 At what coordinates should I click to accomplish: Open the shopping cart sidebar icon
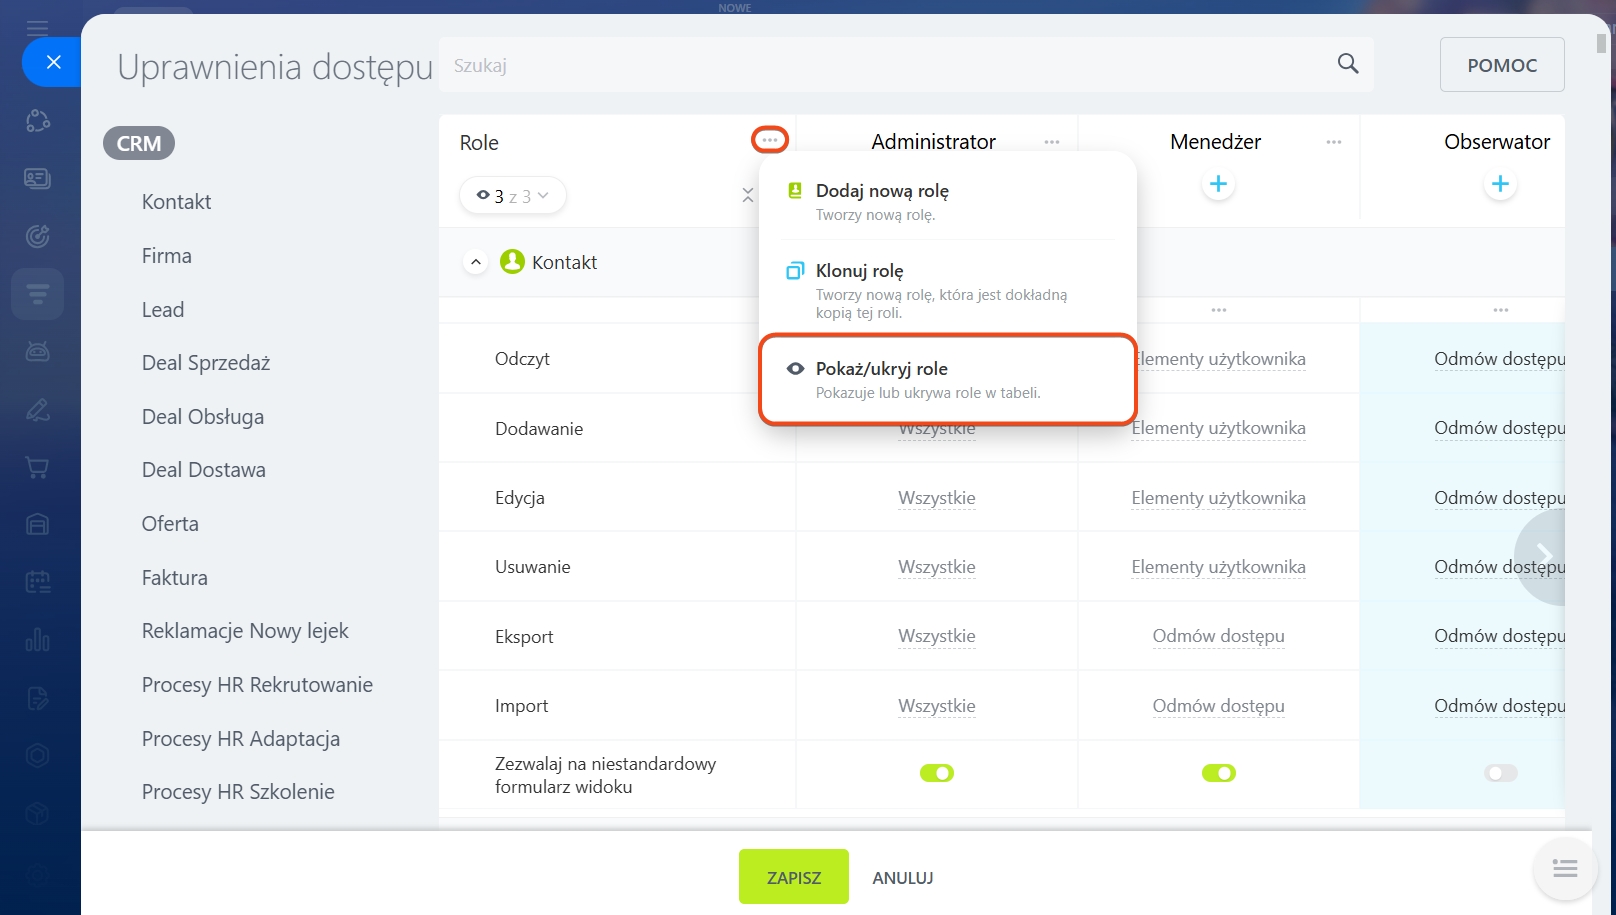tap(37, 467)
